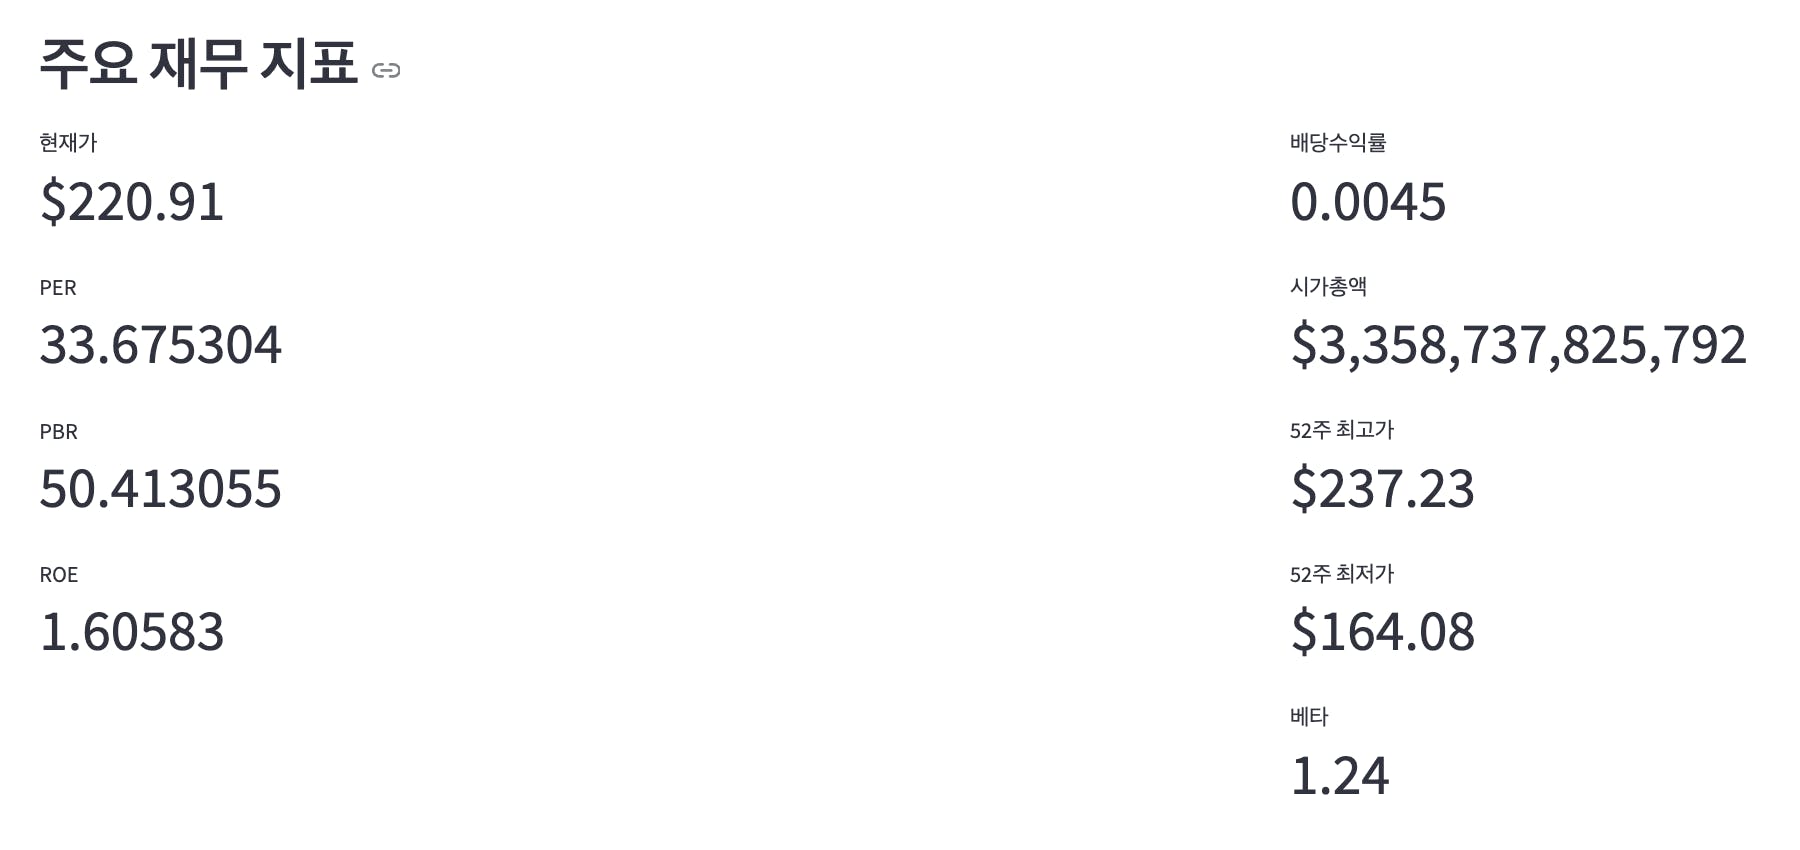The height and width of the screenshot is (850, 1800).
Task: Click the 52주 최저가 label
Action: (1342, 574)
